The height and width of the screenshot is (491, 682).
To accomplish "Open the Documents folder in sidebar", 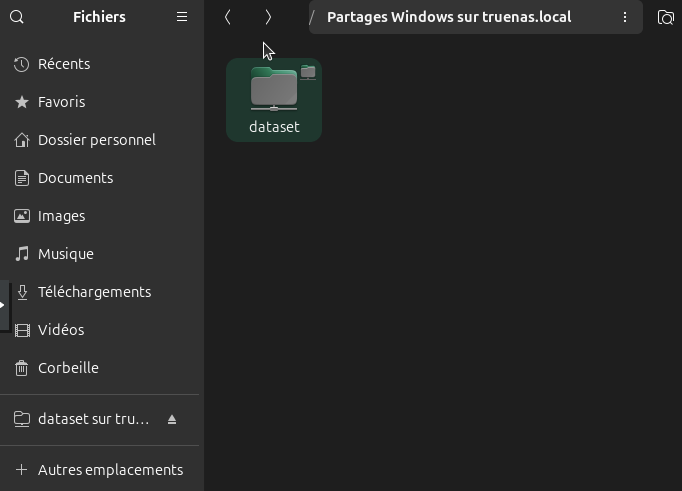I will [x=75, y=178].
